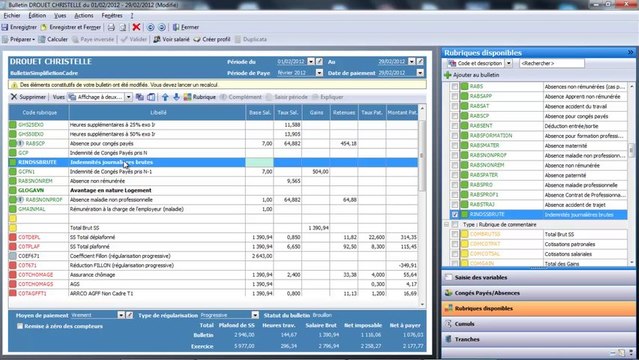
Task: Open the Au end date dropdown arrow
Action: (x=412, y=62)
